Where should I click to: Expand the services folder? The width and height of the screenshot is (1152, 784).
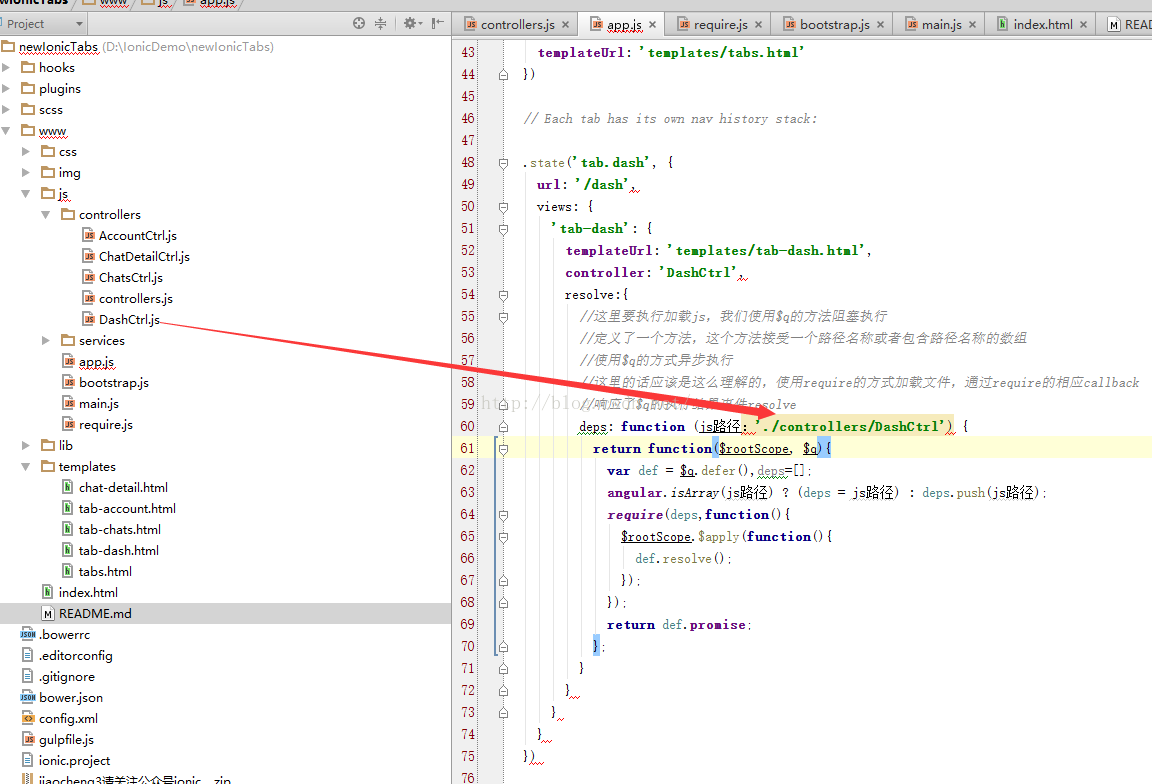point(46,340)
